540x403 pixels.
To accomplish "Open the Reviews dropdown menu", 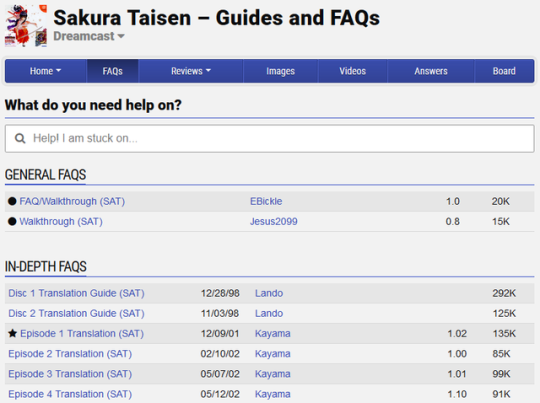I will [x=191, y=71].
